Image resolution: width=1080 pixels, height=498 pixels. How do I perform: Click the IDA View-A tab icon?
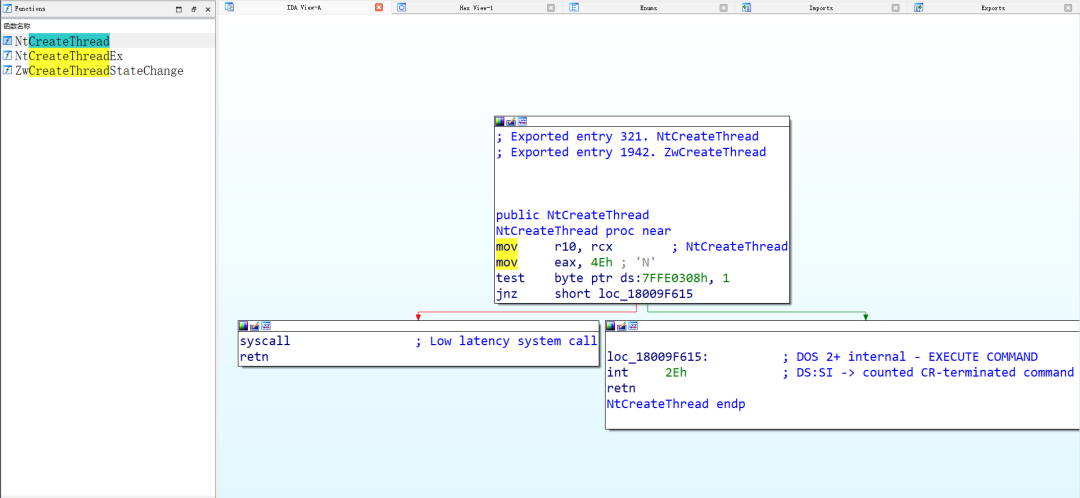[230, 8]
